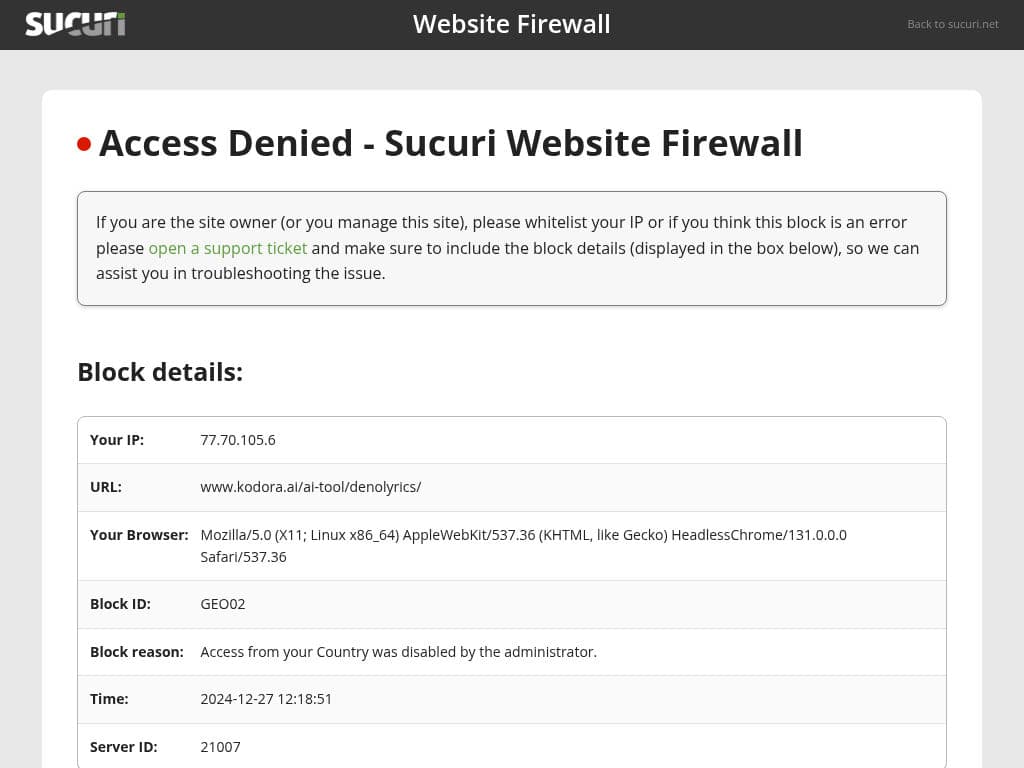Click the Block reason row label
1024x768 pixels.
click(x=137, y=652)
